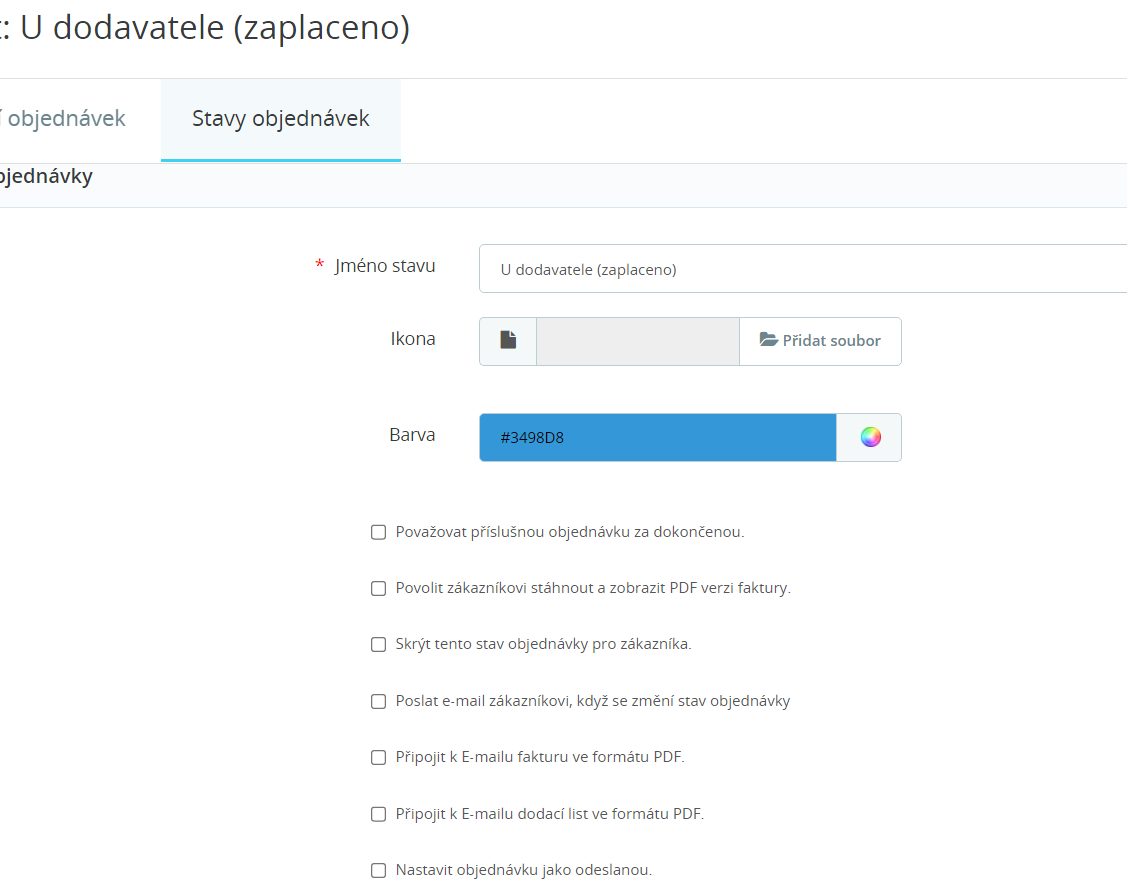The height and width of the screenshot is (889, 1127).
Task: Click the 'Považovat příslušnou objednávku za dokončenou' label
Action: coord(570,532)
